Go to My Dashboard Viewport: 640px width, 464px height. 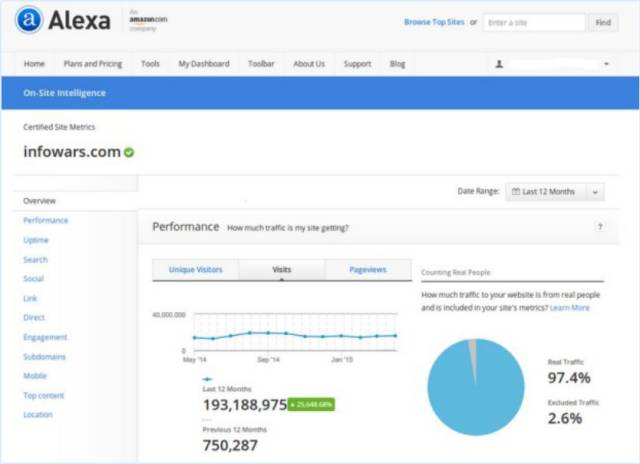click(204, 64)
